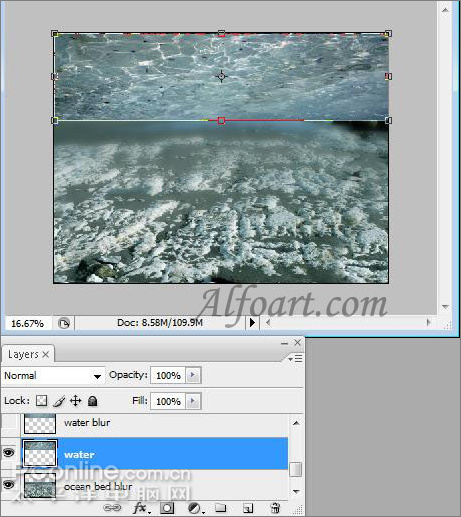Click canvas horizontal scroll left arrow
Viewport: 461px width, 517px height.
point(267,323)
